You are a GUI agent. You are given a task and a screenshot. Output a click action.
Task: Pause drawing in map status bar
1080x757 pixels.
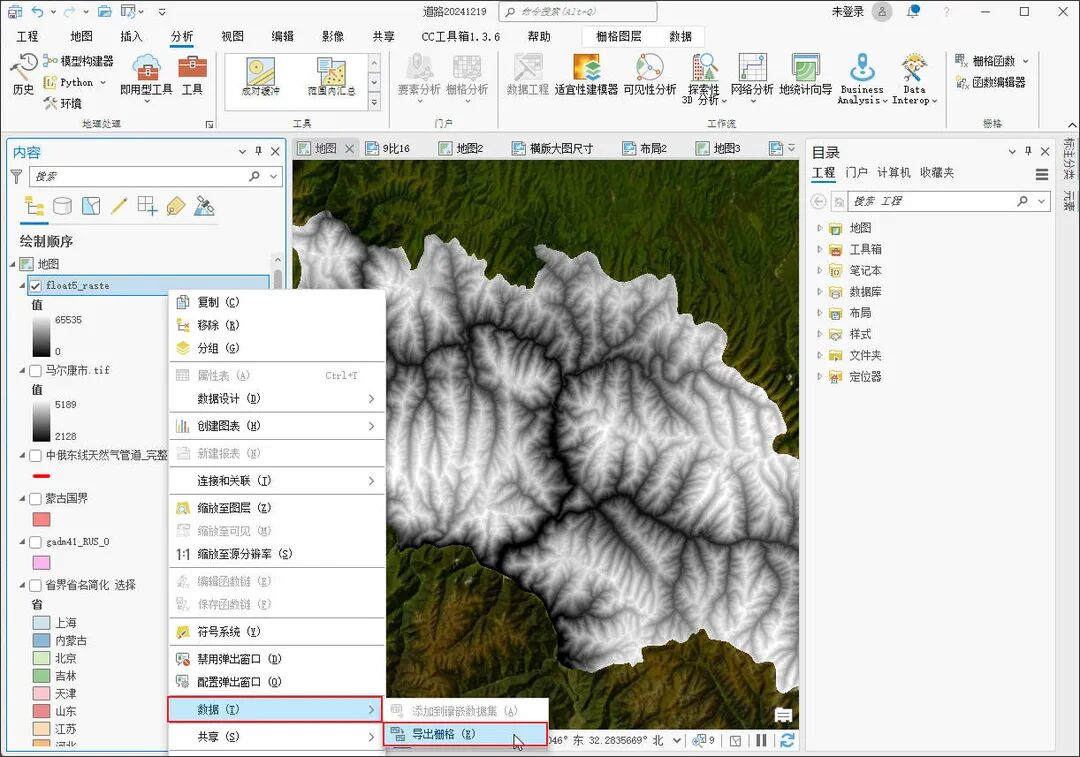tap(761, 740)
